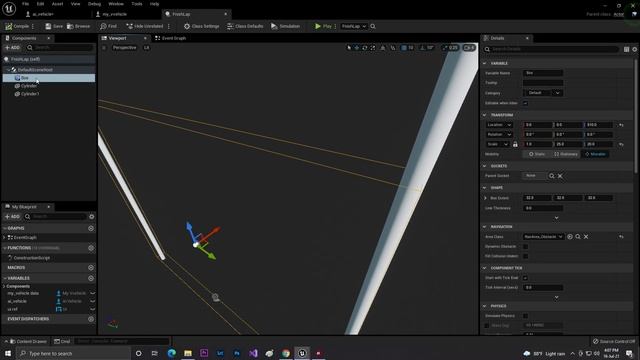Switch to the Event Graph tab
The width and height of the screenshot is (640, 360).
click(170, 38)
